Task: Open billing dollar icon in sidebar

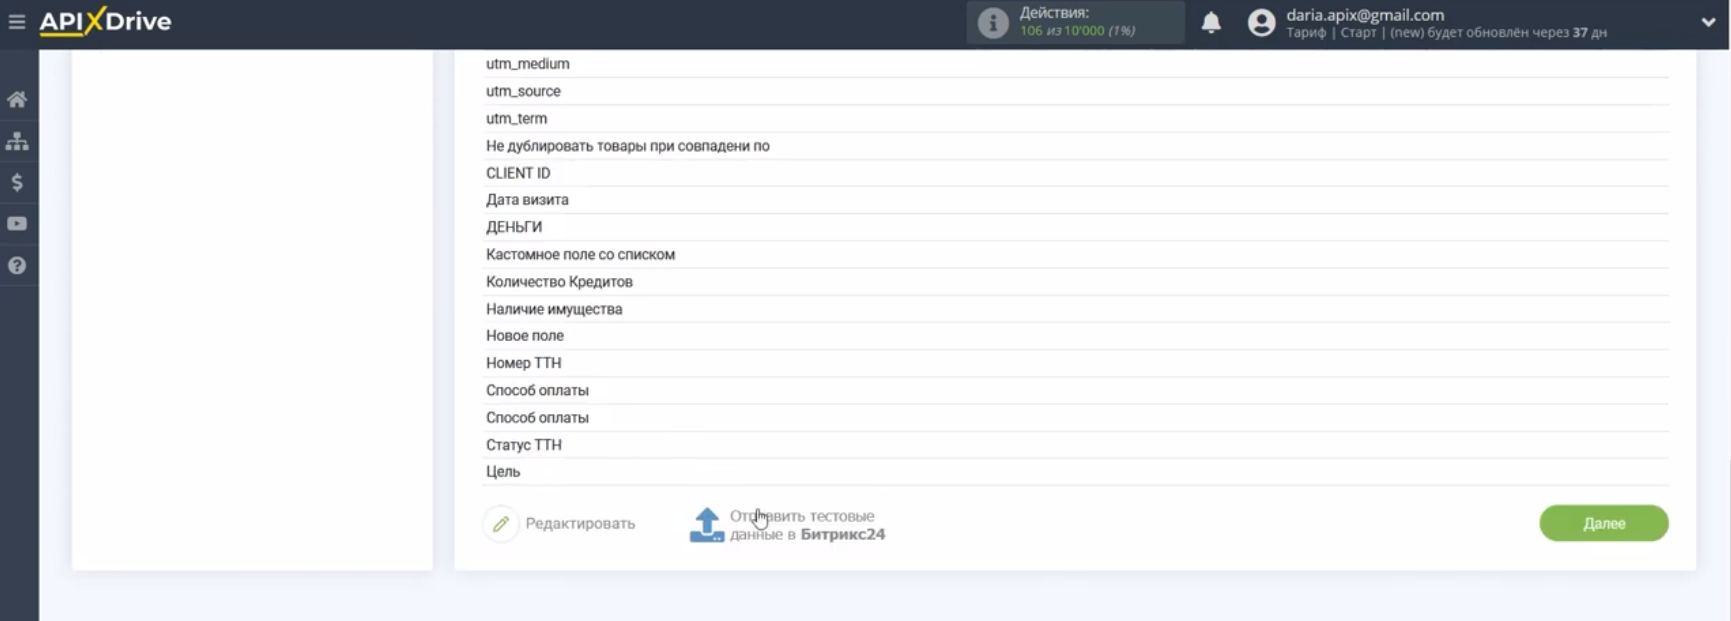Action: (17, 182)
